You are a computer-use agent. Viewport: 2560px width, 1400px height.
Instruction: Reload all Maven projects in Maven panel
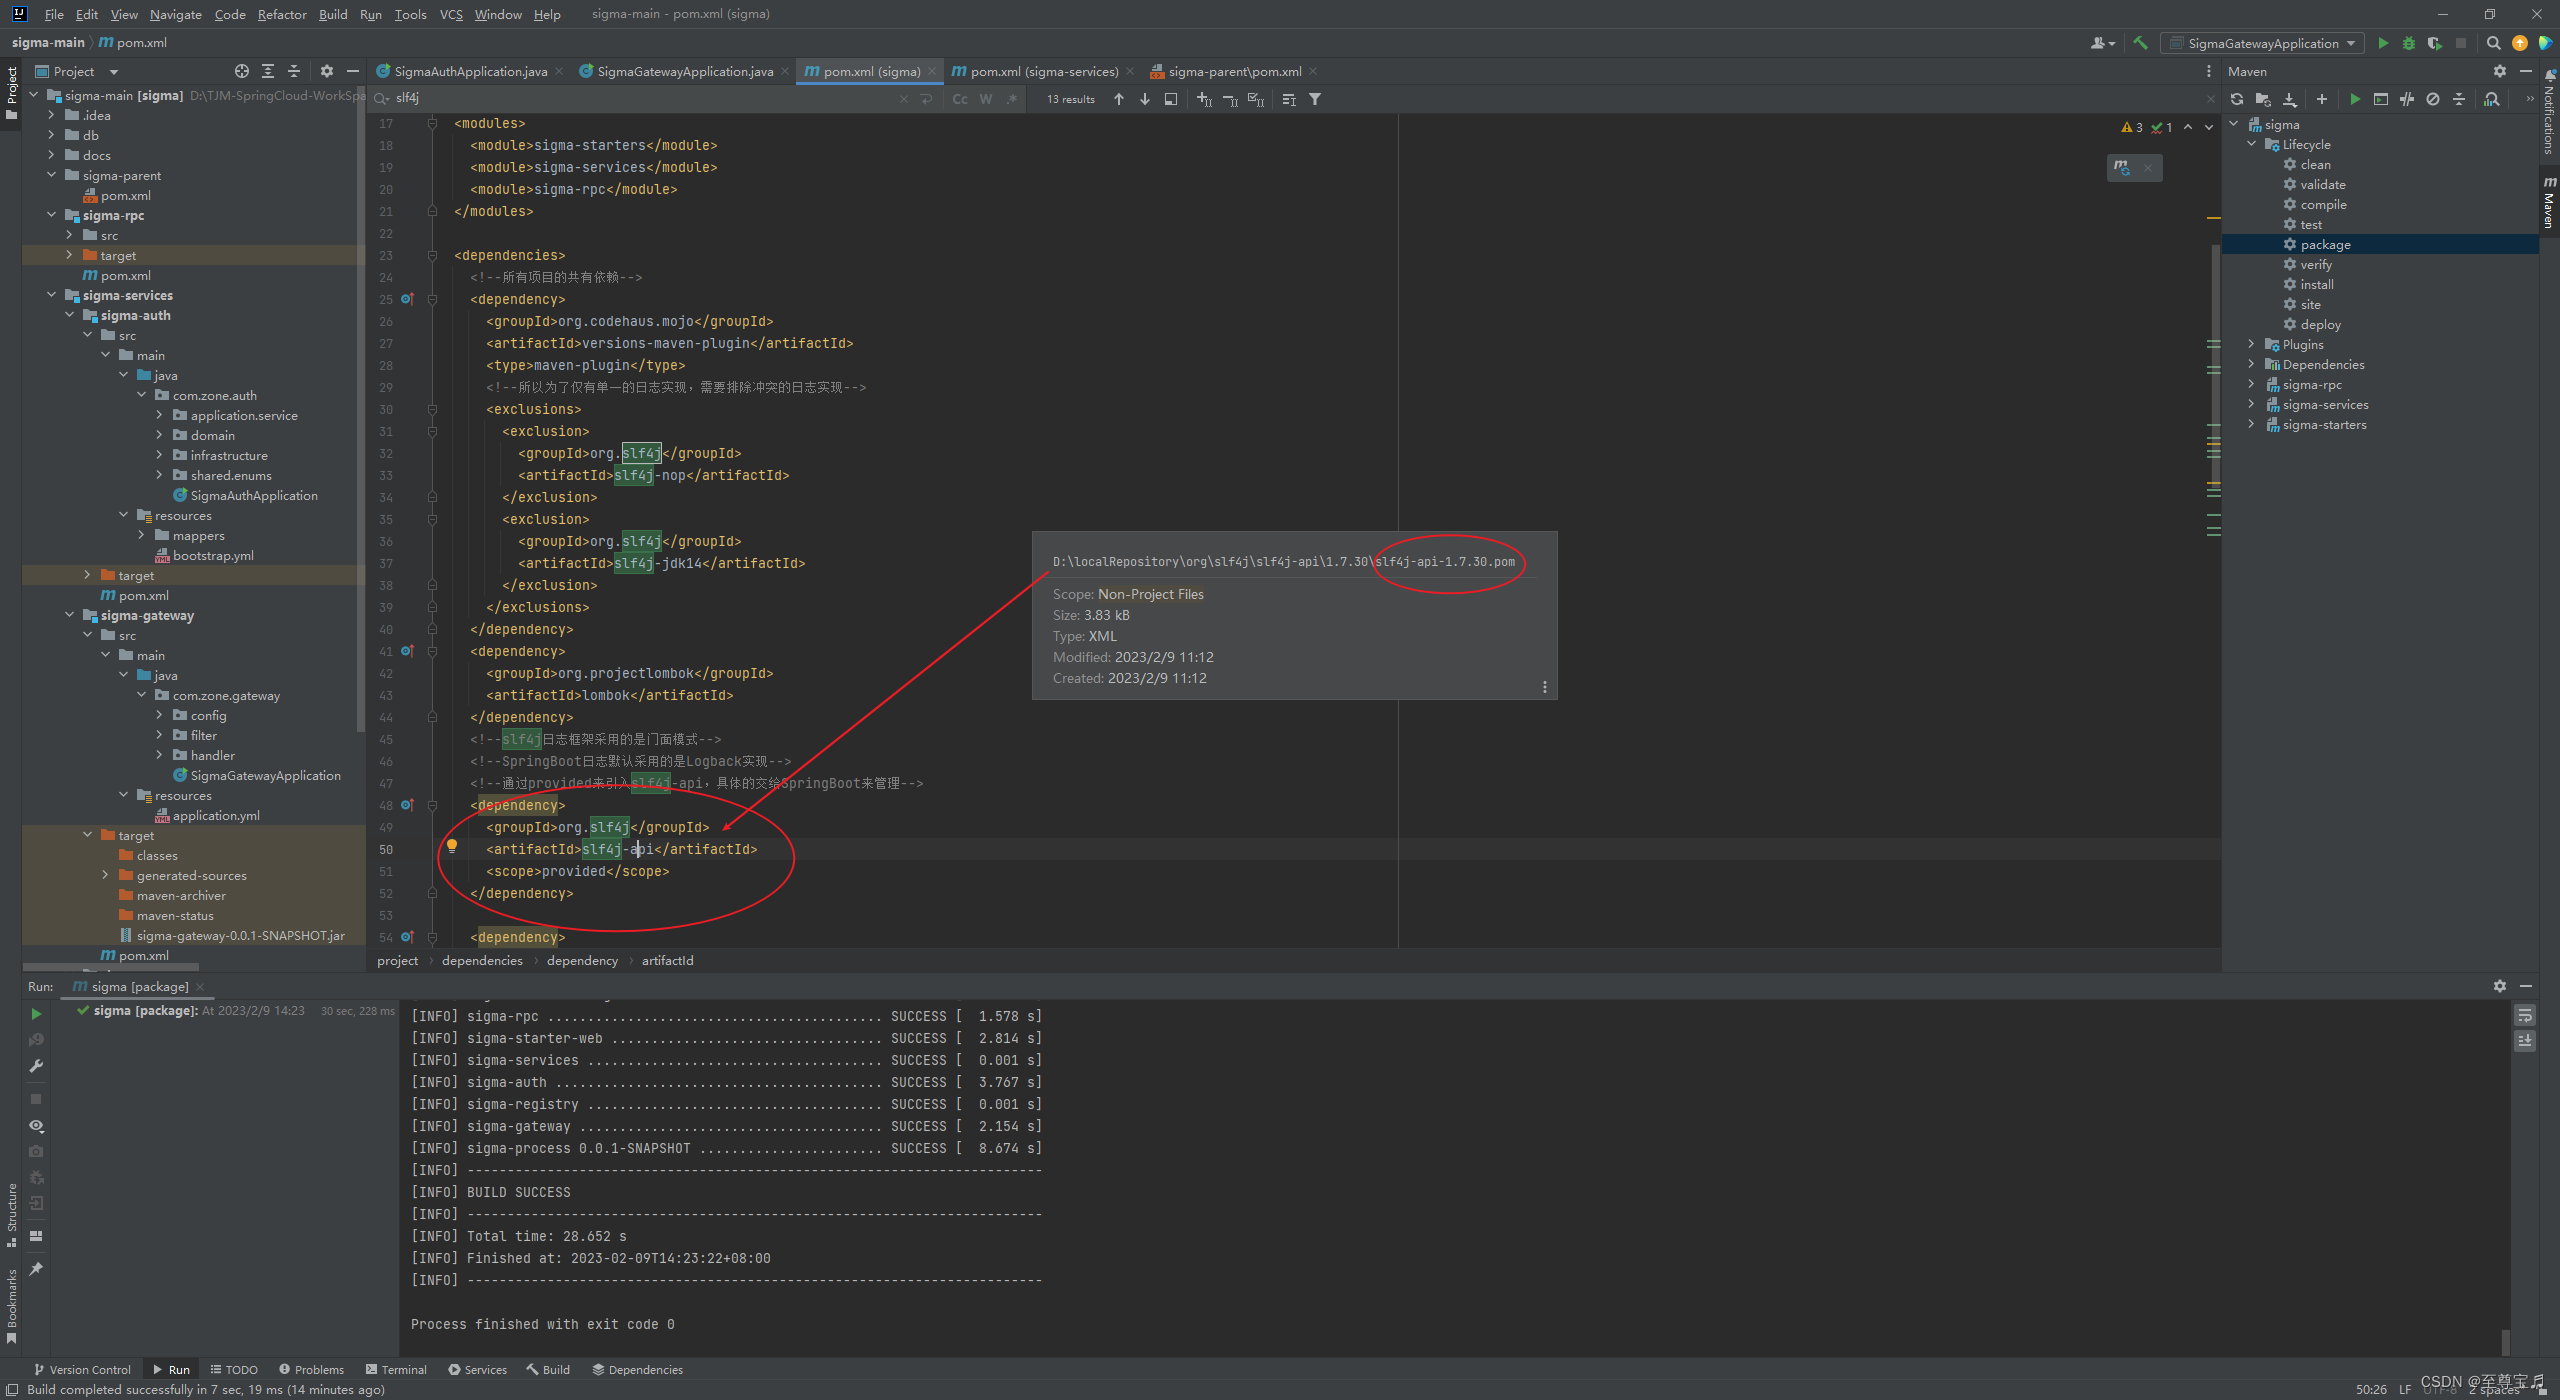click(2237, 99)
